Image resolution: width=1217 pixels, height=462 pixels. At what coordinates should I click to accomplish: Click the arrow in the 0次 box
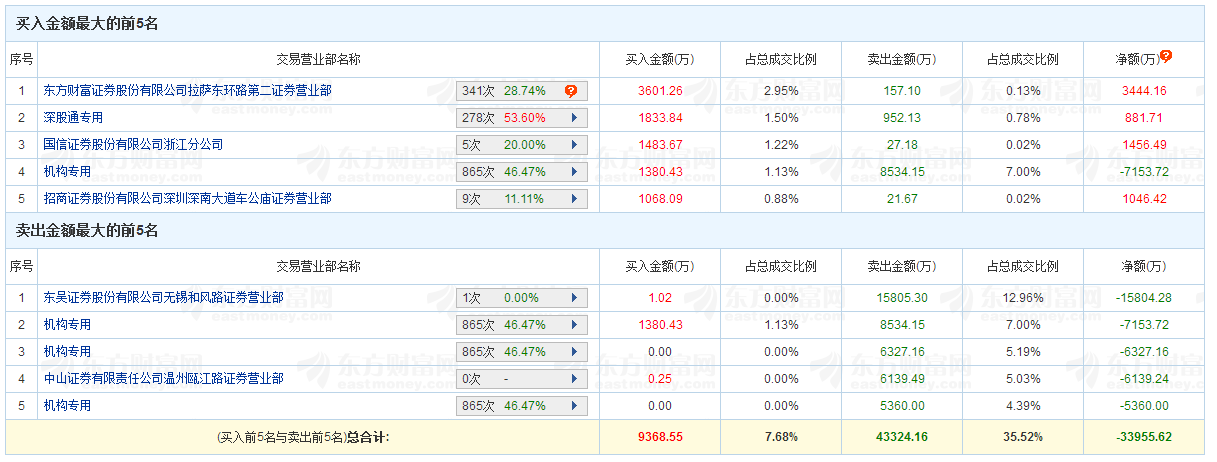(x=574, y=379)
